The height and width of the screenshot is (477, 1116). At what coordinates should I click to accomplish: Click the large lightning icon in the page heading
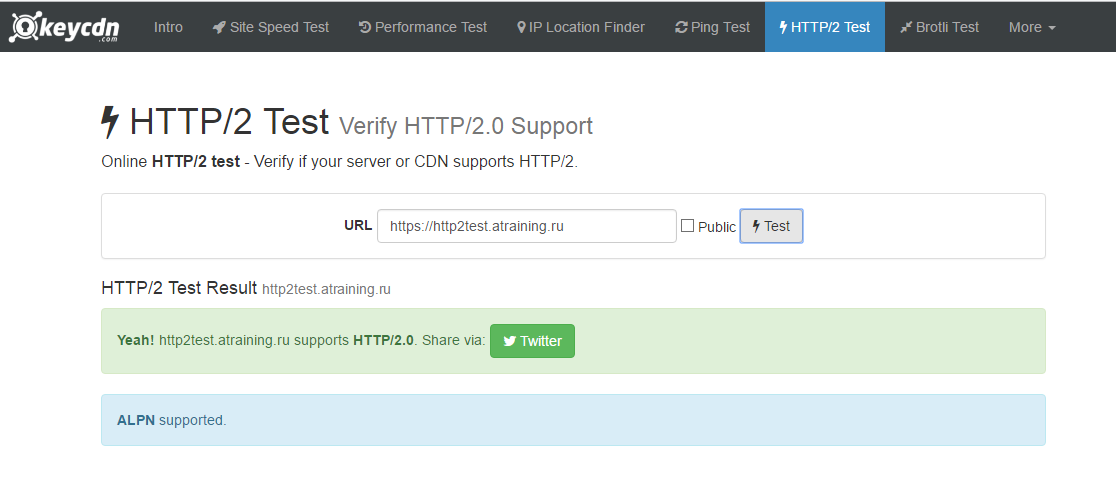tap(110, 122)
